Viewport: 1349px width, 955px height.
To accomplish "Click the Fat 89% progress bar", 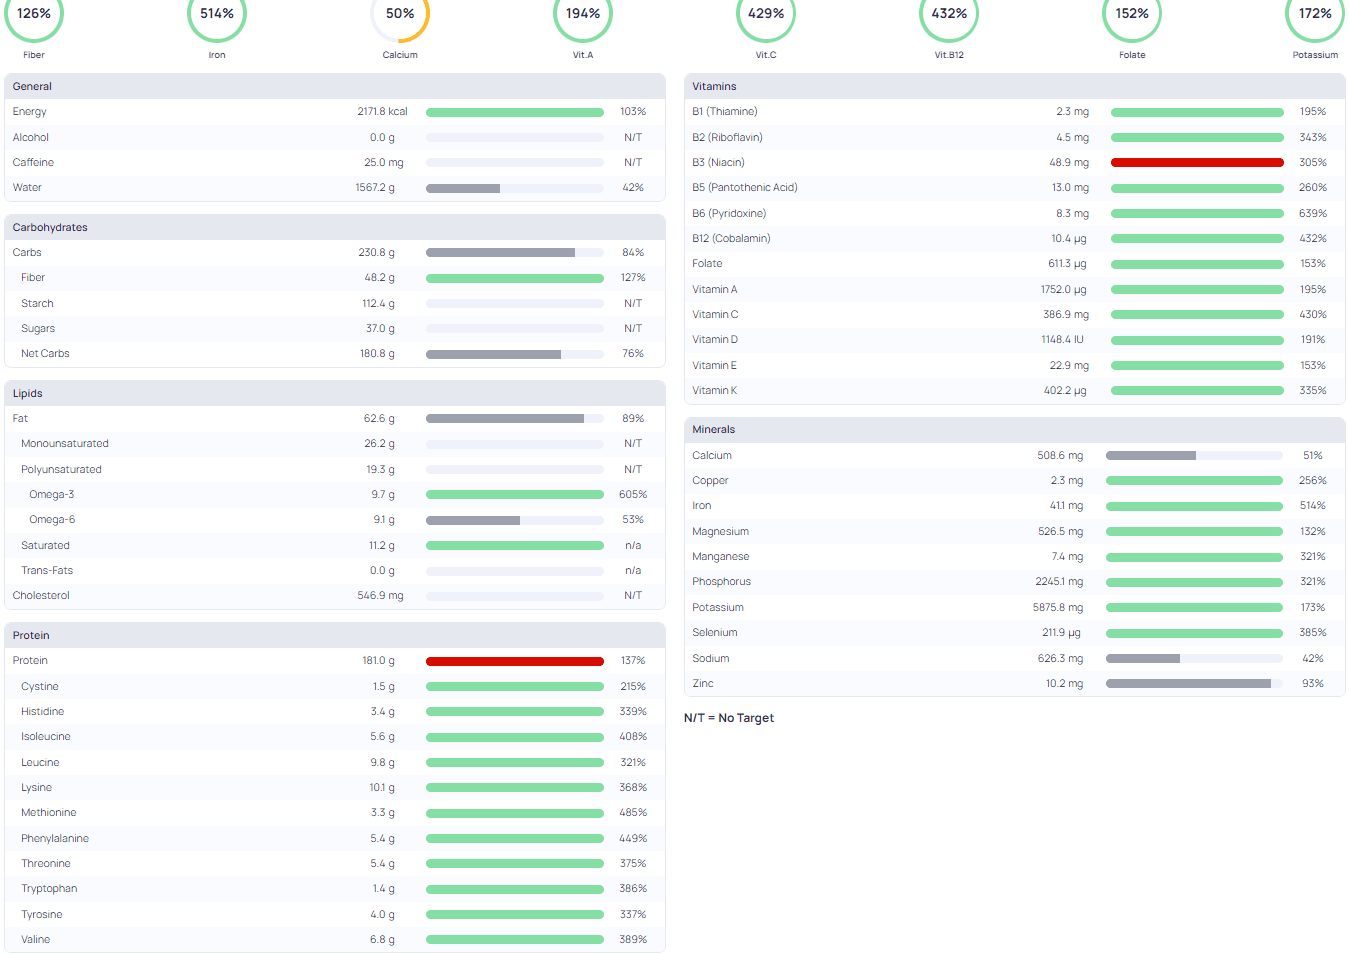I will 515,419.
